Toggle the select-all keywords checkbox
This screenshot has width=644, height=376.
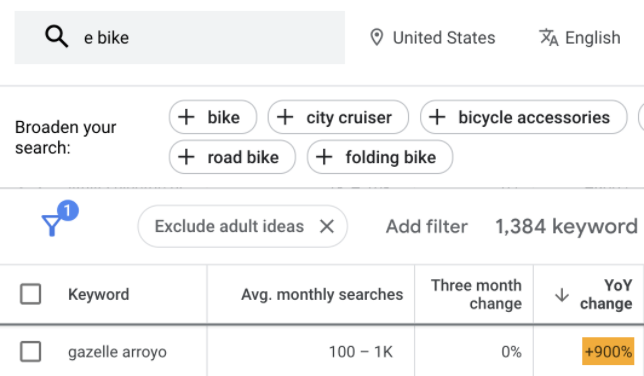31,294
